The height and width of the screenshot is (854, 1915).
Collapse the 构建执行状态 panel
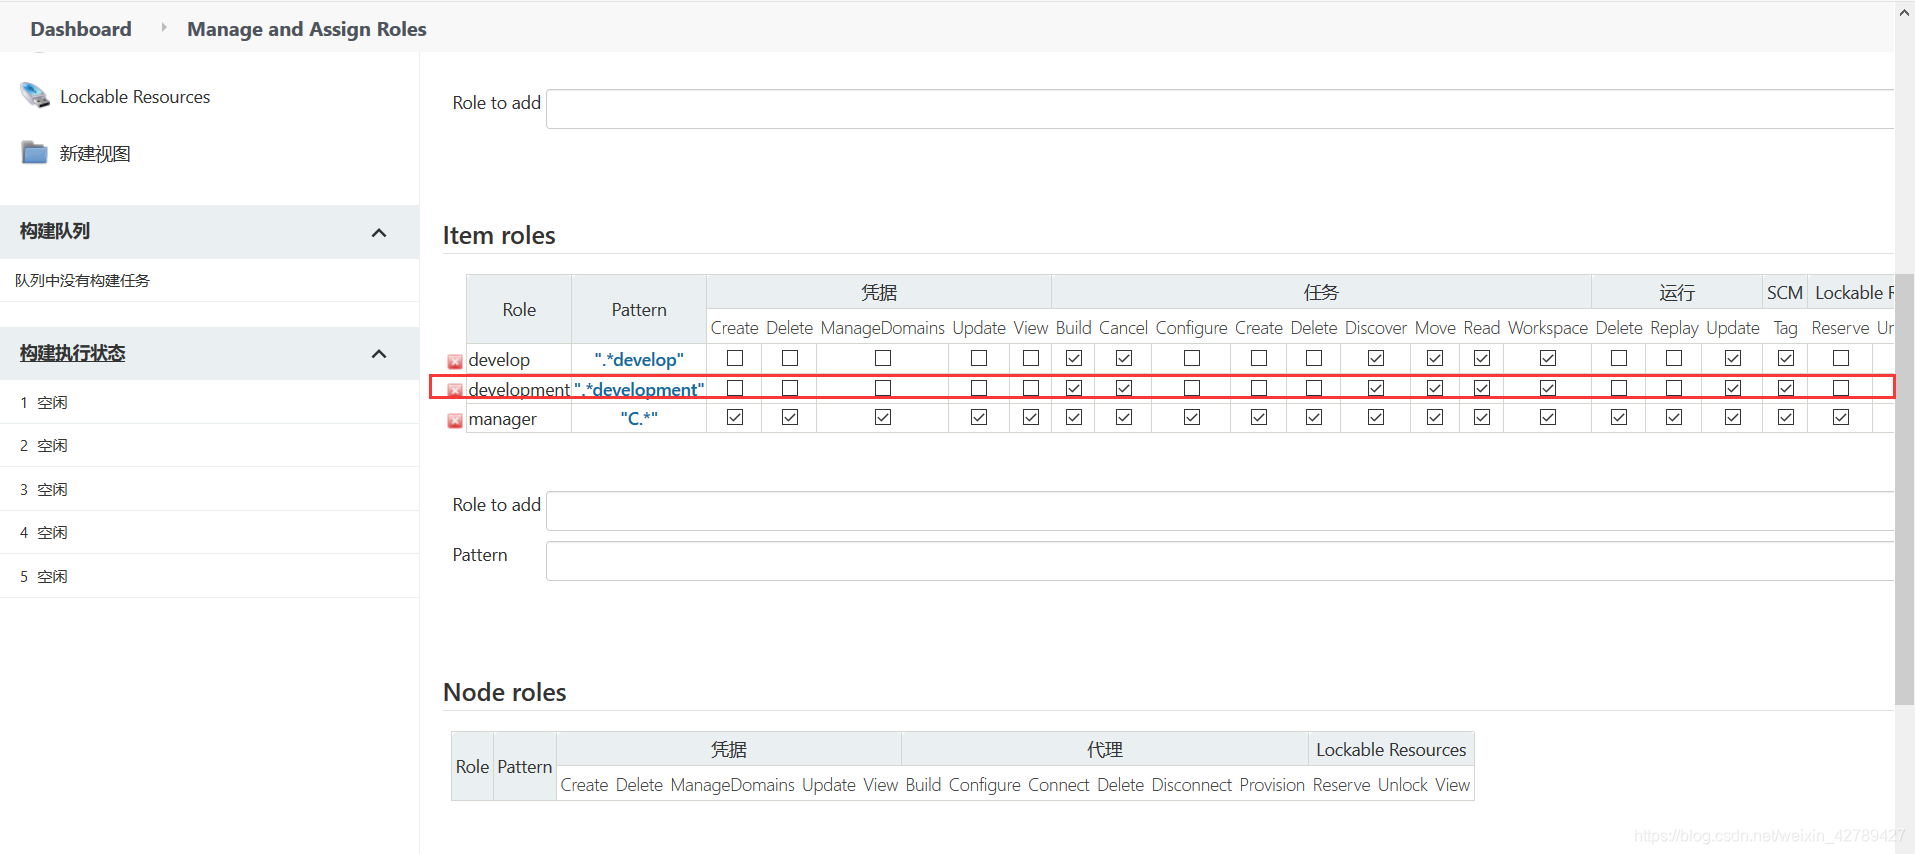tap(379, 354)
